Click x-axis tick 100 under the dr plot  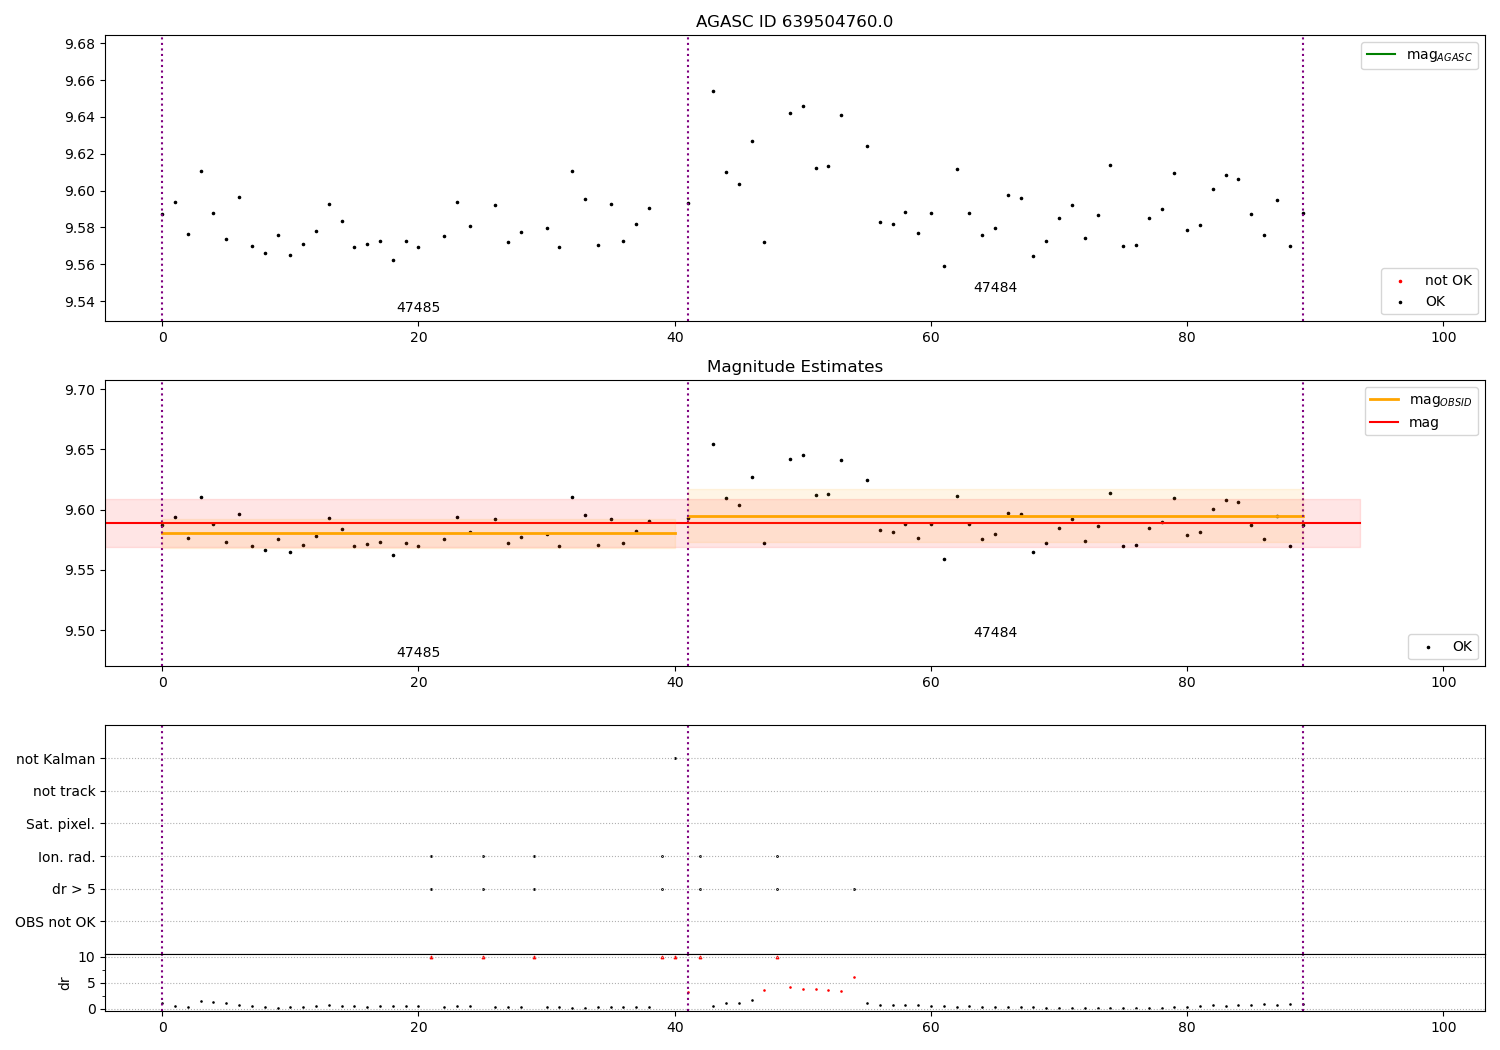(x=1443, y=1027)
